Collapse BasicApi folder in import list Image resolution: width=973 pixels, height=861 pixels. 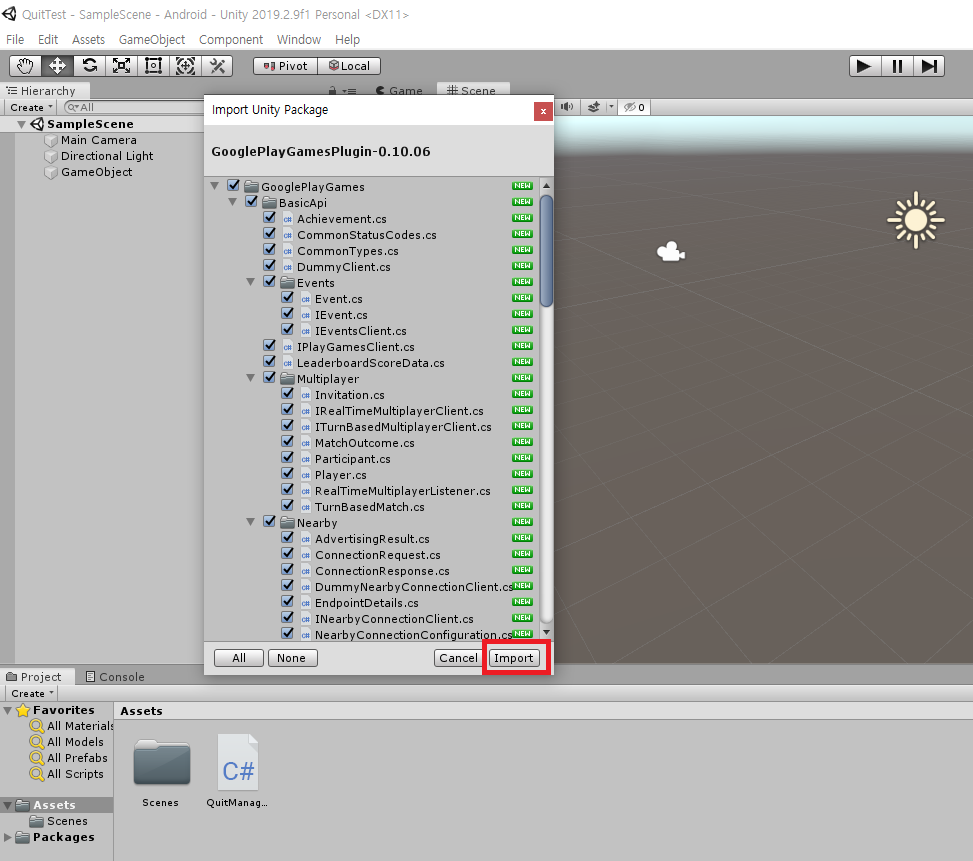tap(233, 202)
